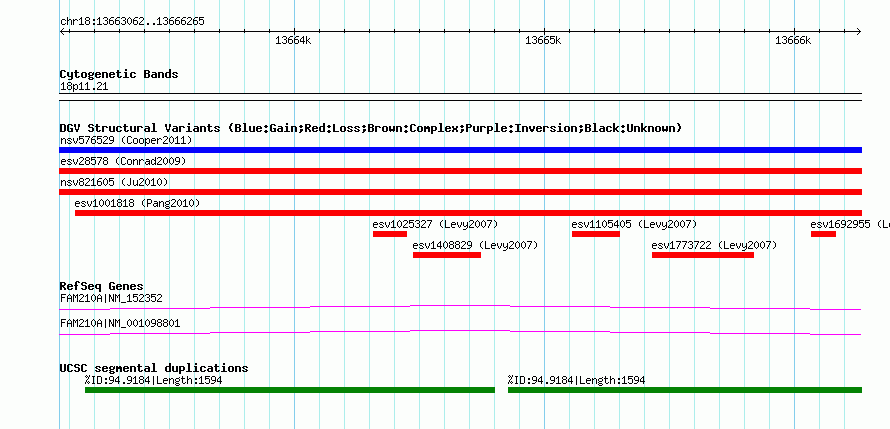Click the esv1105405 red variant bar

596,234
